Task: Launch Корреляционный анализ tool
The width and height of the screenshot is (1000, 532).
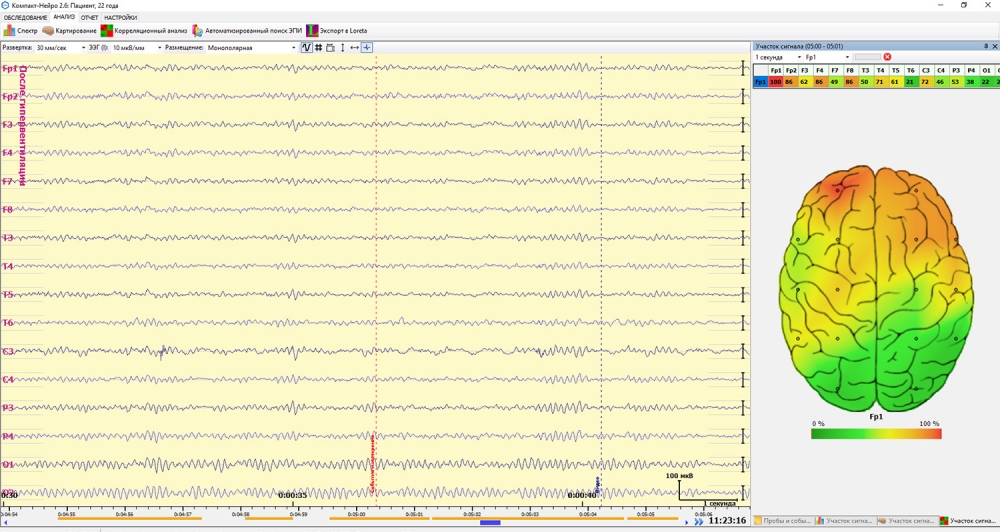Action: [x=144, y=31]
